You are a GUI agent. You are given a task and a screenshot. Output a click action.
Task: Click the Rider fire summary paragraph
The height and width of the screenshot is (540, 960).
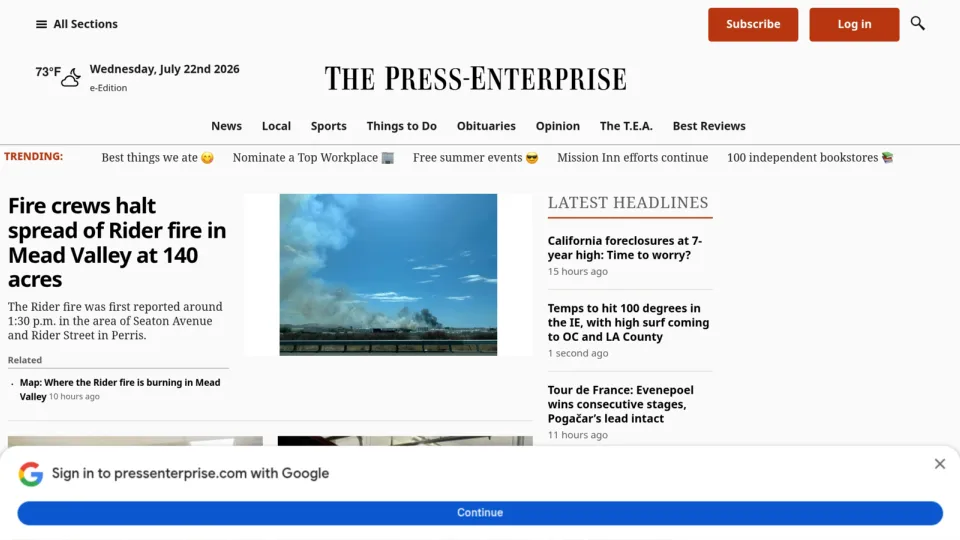tap(115, 321)
